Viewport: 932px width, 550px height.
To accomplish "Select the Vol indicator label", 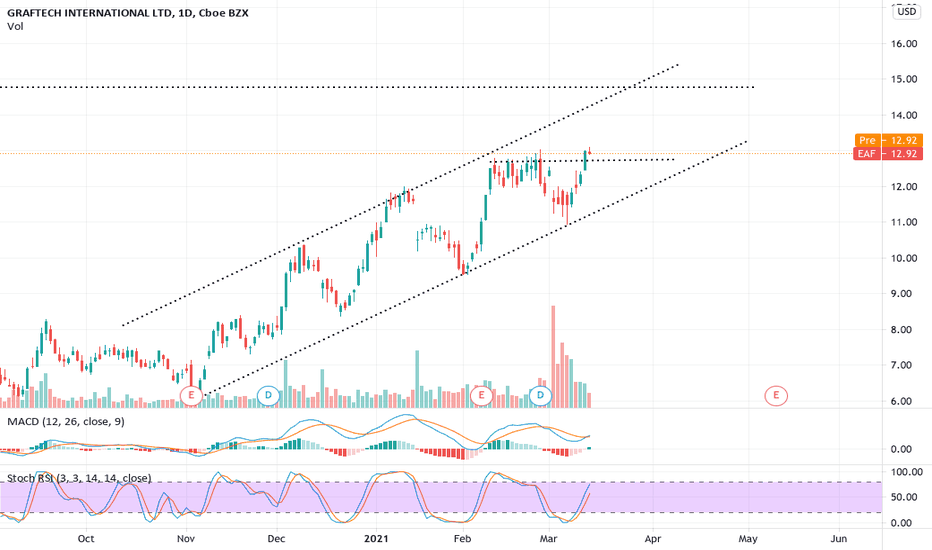I will (x=15, y=26).
